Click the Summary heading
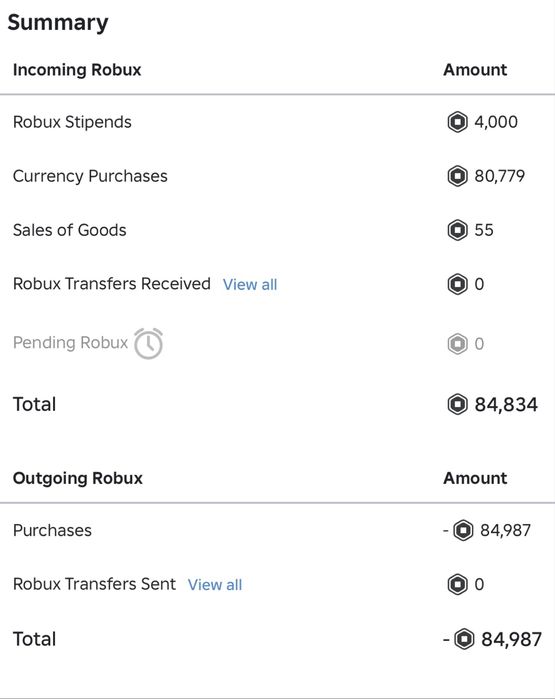 point(58,23)
